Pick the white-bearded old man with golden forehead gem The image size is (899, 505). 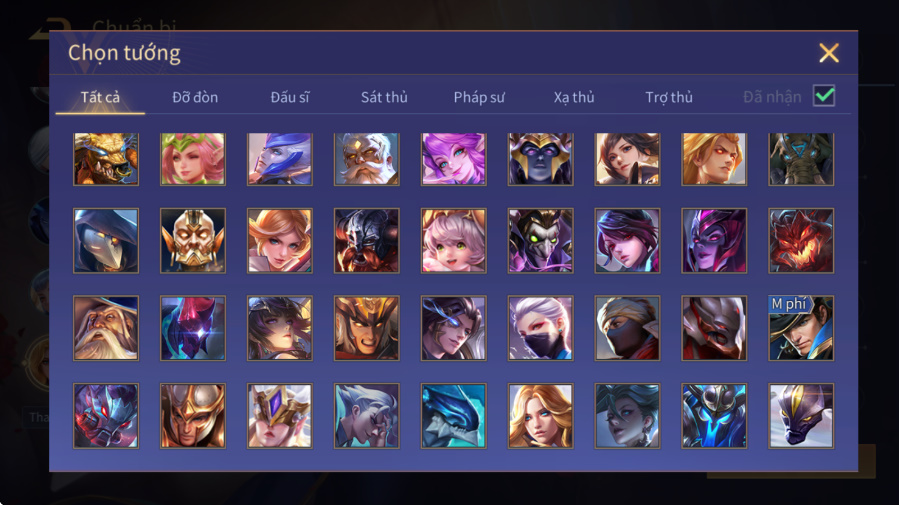pyautogui.click(x=366, y=159)
